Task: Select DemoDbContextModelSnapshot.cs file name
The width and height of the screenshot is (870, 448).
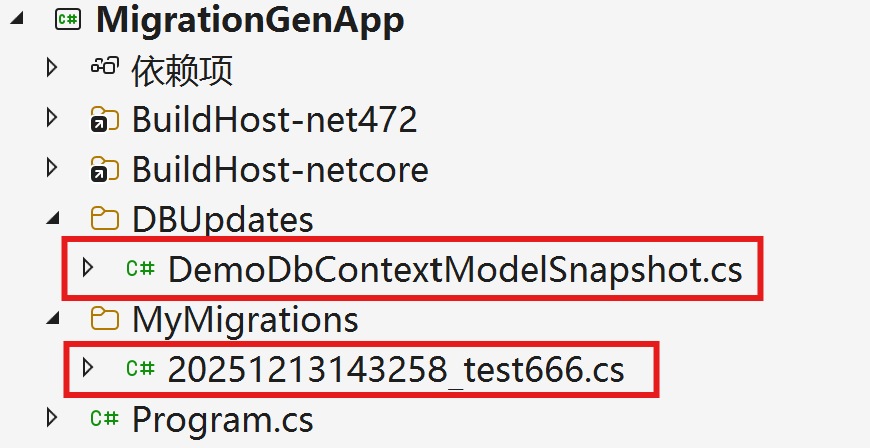Action: click(x=455, y=269)
